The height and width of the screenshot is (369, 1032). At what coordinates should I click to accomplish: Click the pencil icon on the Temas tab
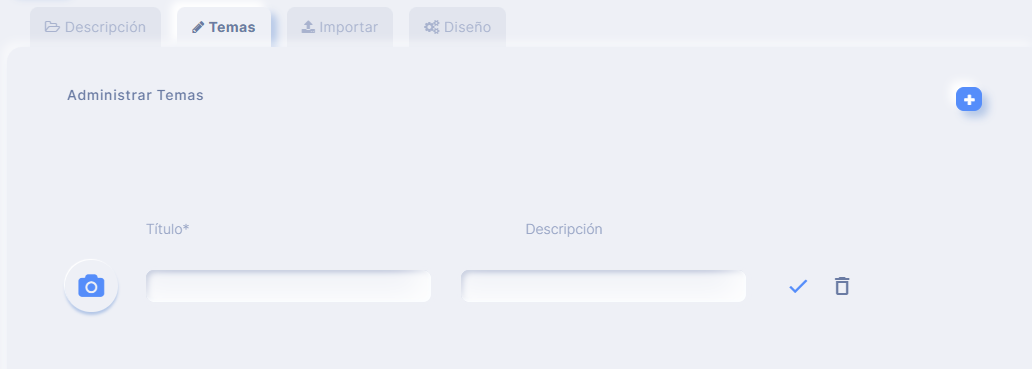pos(197,28)
